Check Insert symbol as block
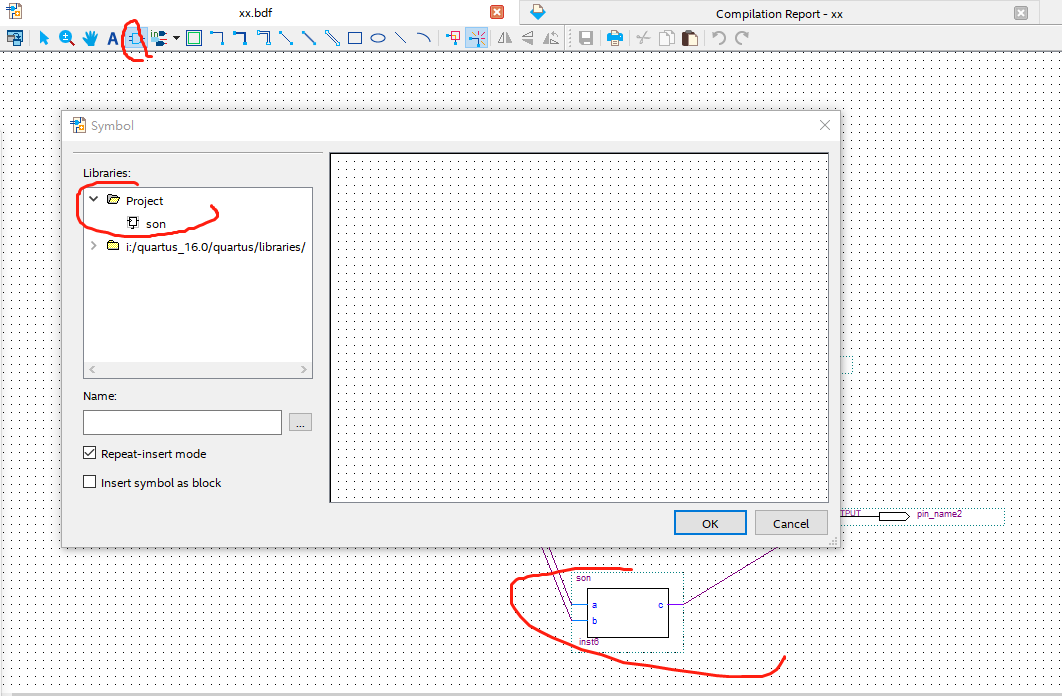The height and width of the screenshot is (696, 1062). point(89,482)
